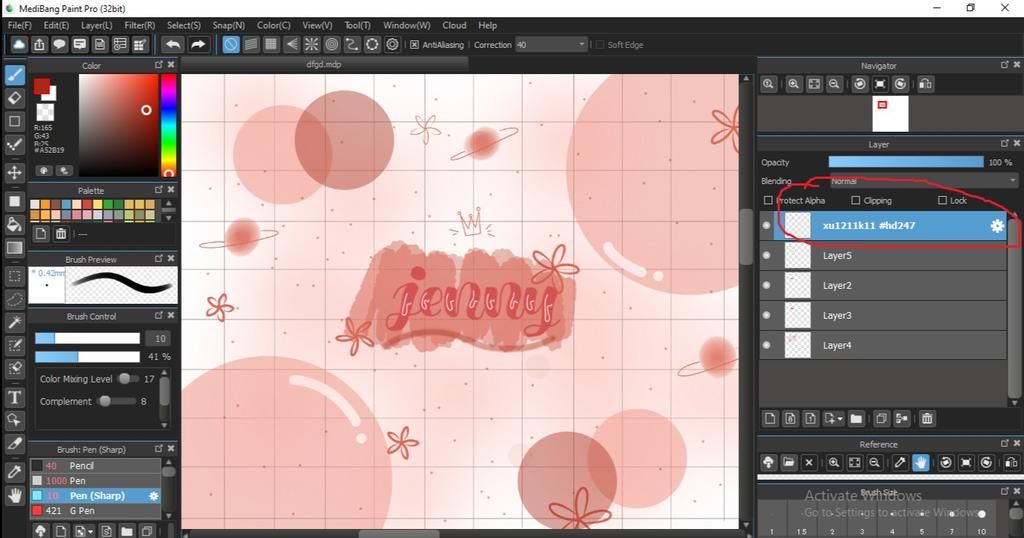Select brush size 10 preset
Viewport: 1024px width, 538px height.
[982, 520]
